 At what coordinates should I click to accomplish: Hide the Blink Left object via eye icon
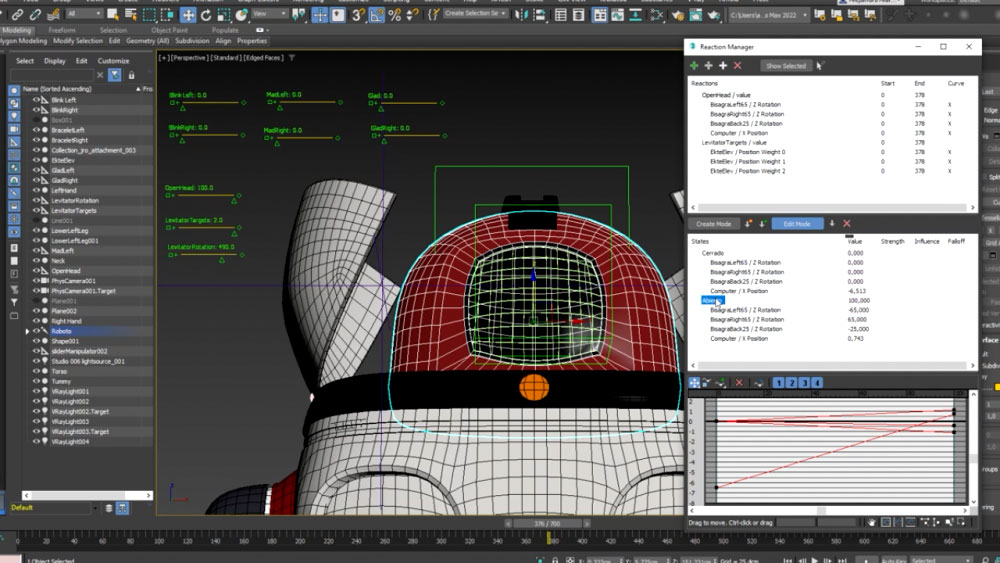click(x=37, y=100)
